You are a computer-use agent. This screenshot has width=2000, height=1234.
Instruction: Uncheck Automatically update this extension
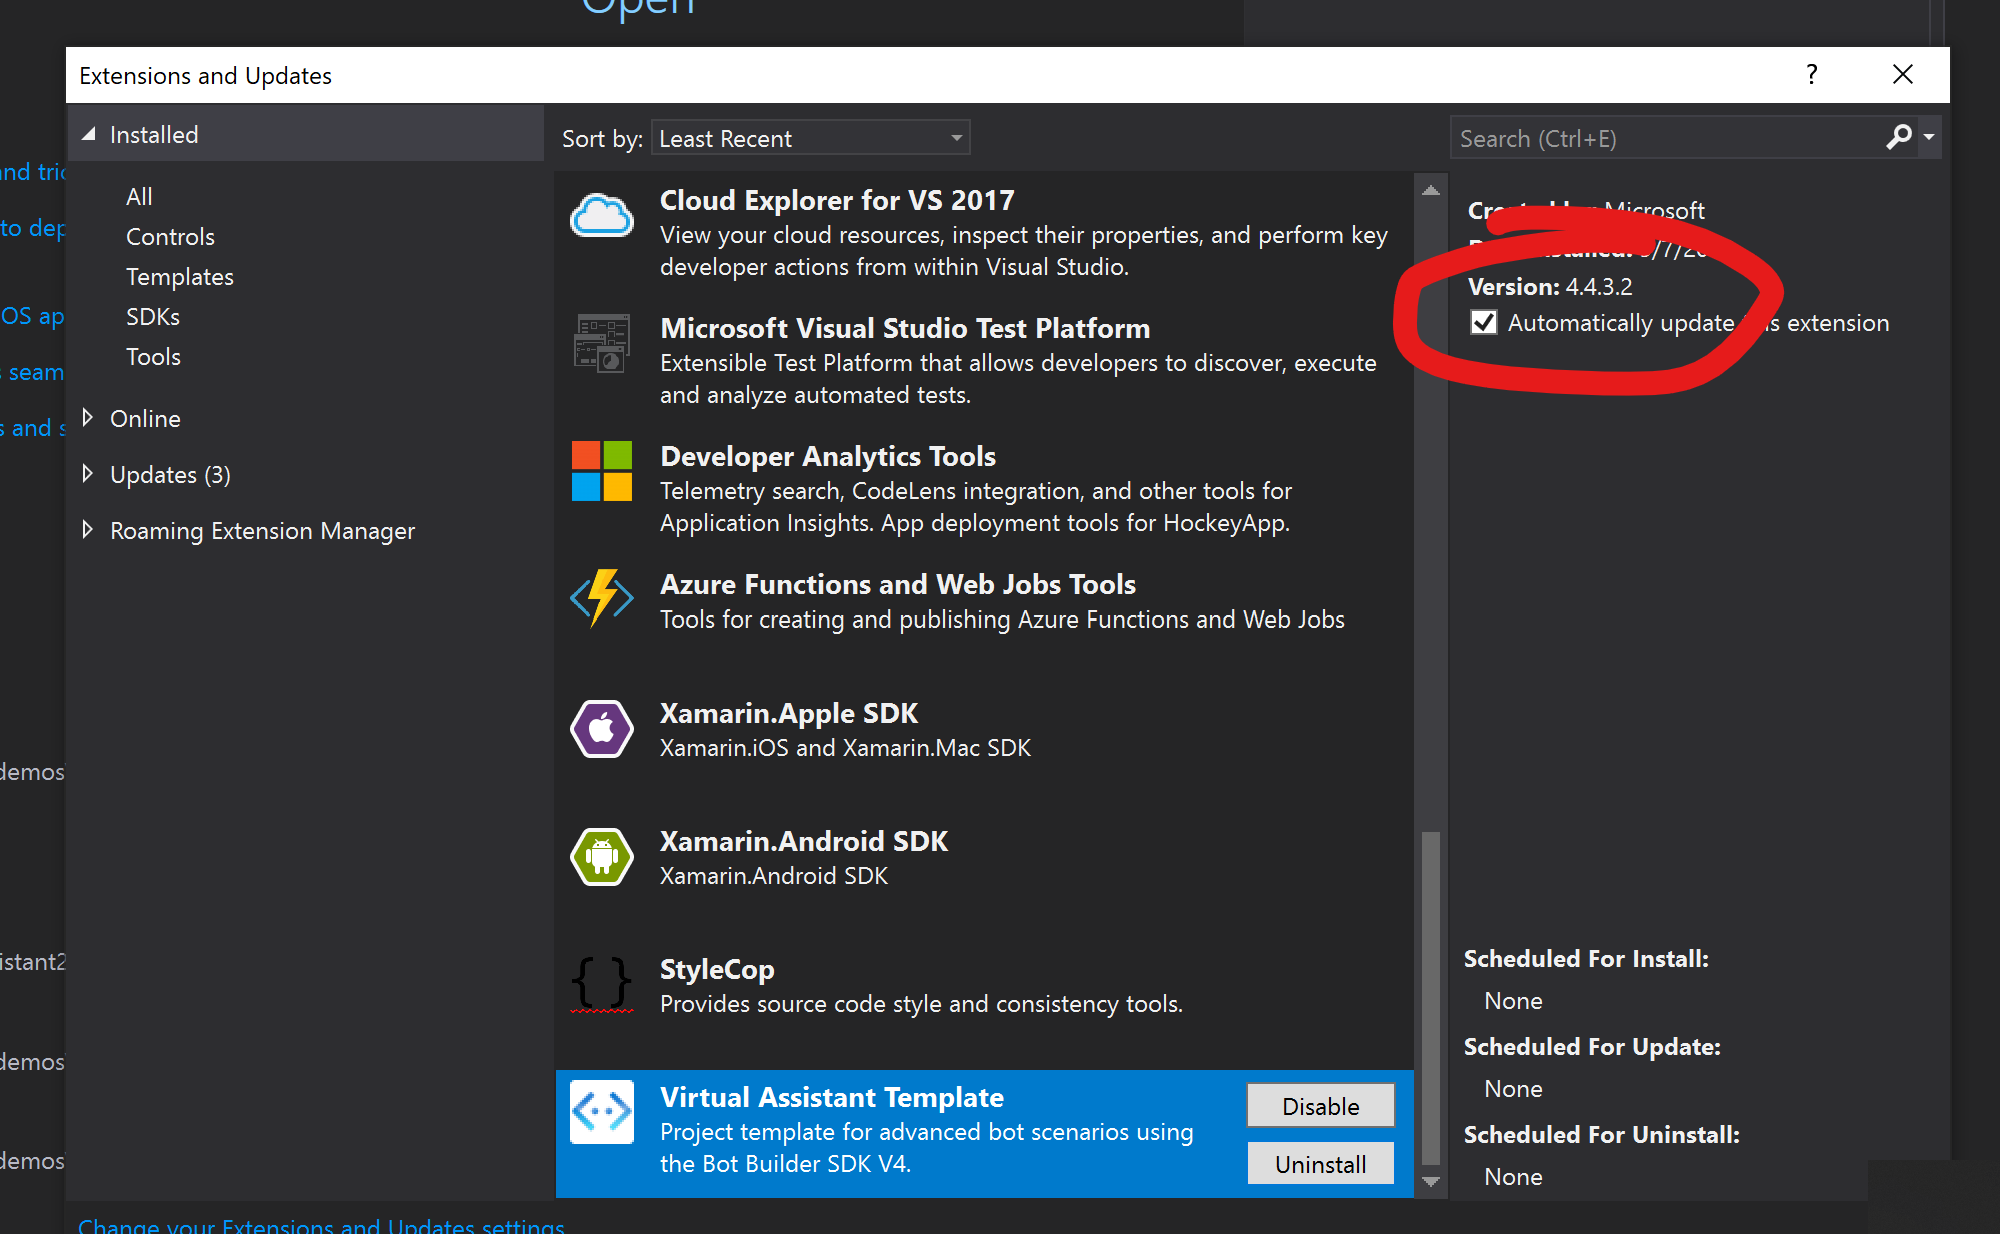[1484, 322]
